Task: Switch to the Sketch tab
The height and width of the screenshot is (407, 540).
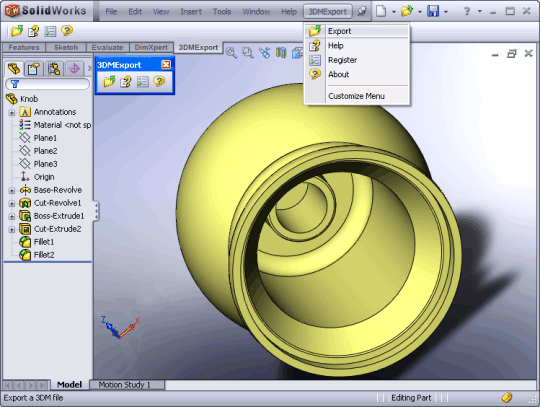Action: click(x=66, y=48)
